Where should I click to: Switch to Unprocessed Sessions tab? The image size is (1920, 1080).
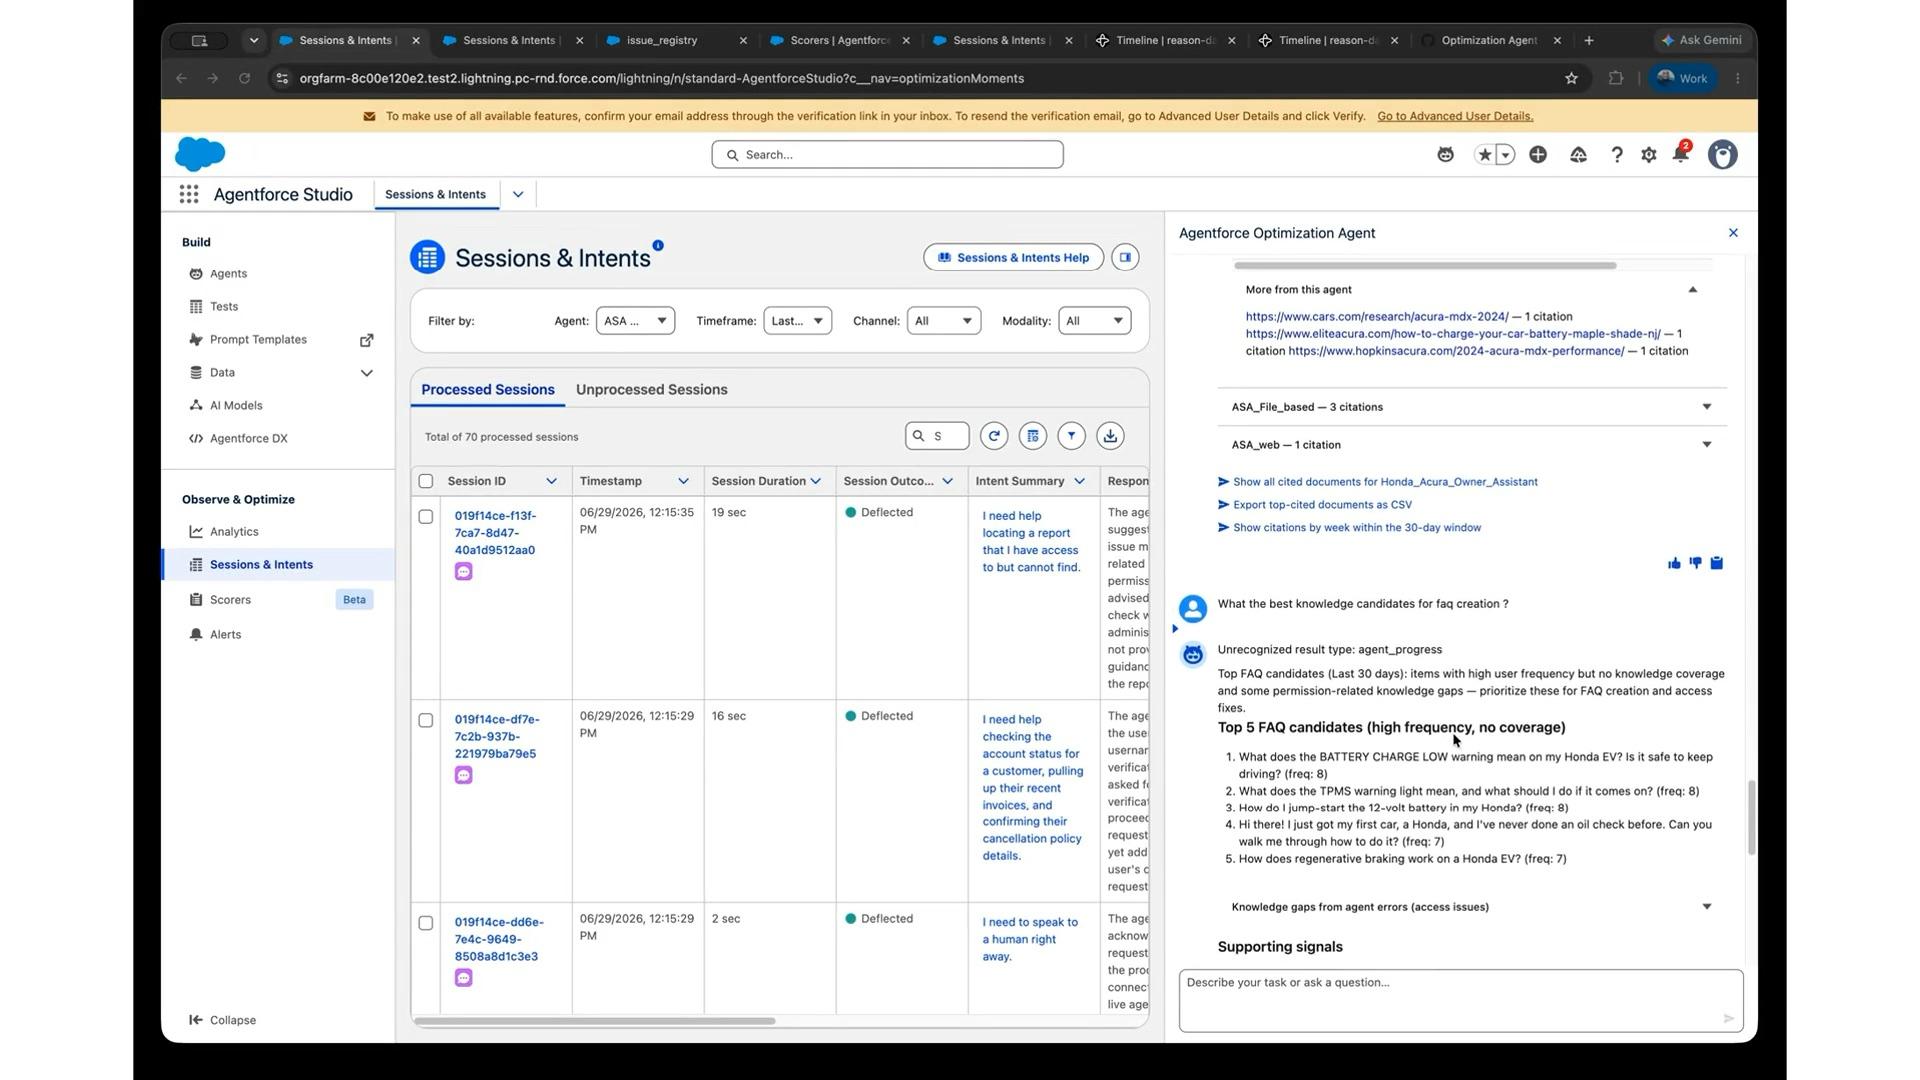pos(651,389)
